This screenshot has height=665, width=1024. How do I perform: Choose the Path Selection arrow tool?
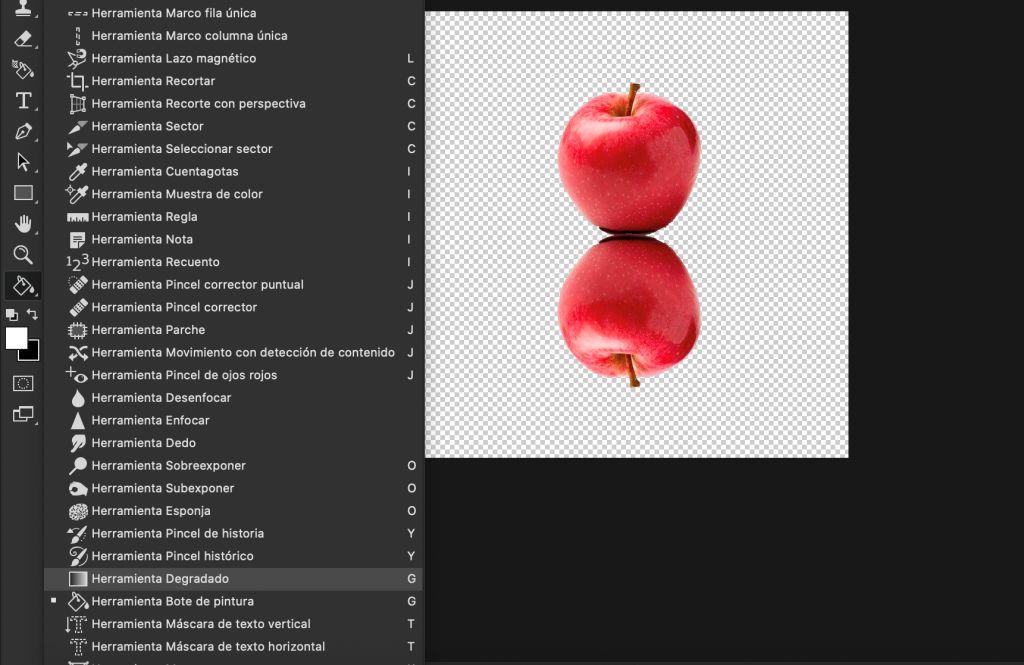click(23, 162)
